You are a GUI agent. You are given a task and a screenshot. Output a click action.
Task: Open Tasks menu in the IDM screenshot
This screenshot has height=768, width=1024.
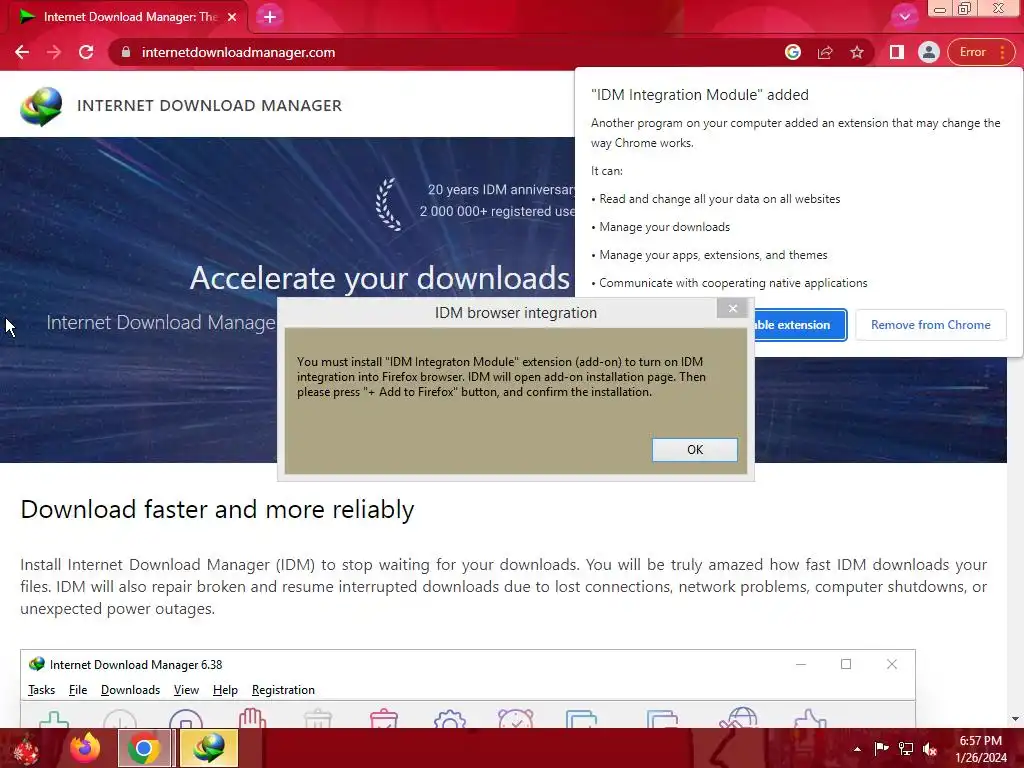click(x=41, y=690)
